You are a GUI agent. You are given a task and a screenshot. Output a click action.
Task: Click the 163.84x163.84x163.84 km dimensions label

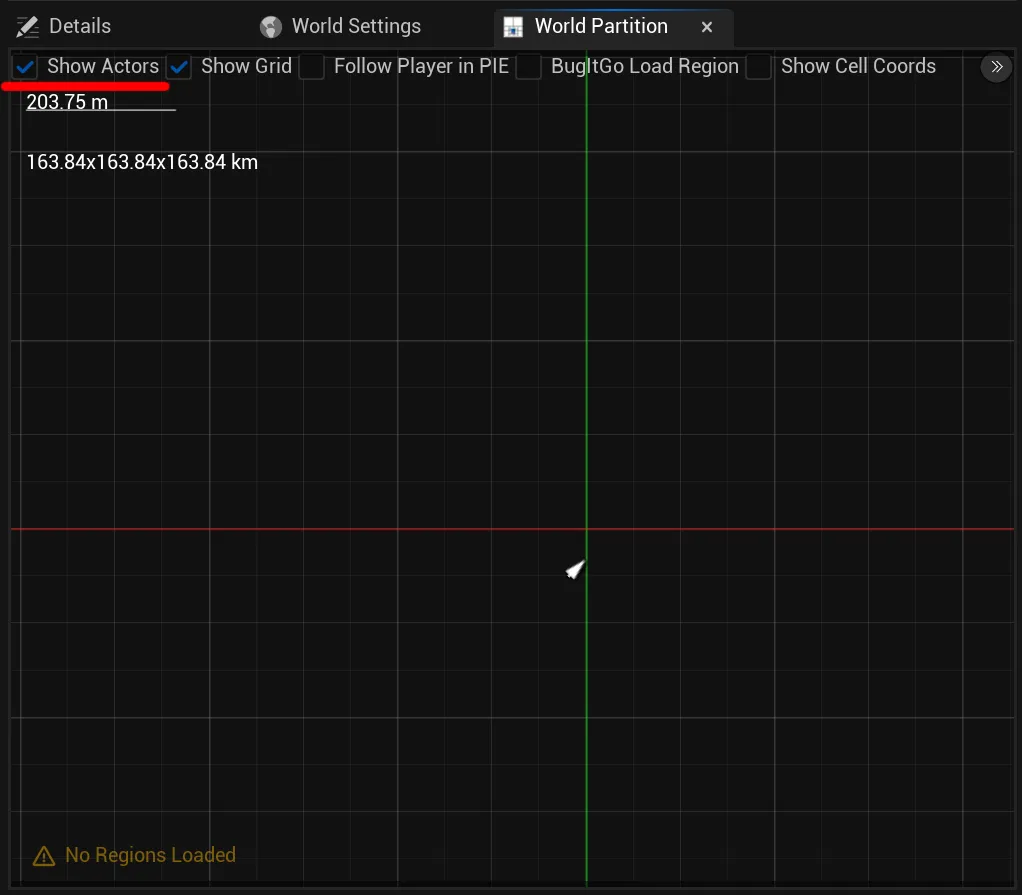click(x=142, y=162)
